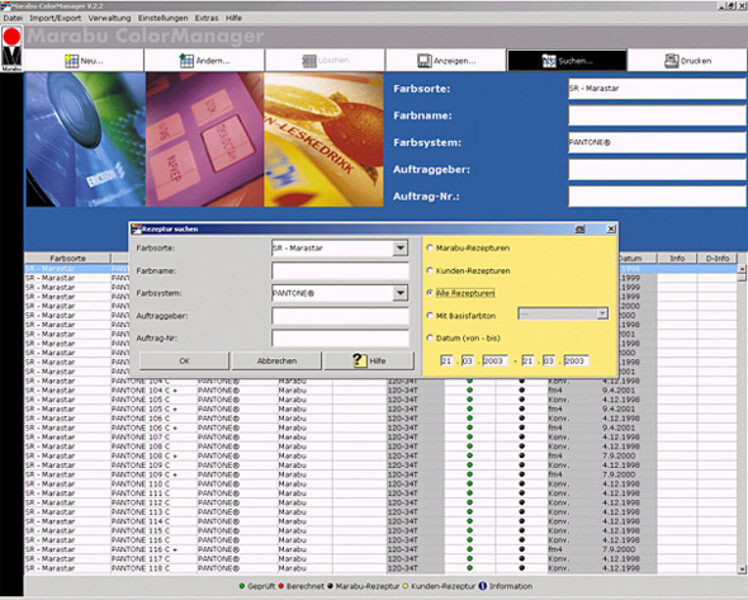Select the PANTONE 107 C row
This screenshot has height=600, width=748.
coord(381,437)
